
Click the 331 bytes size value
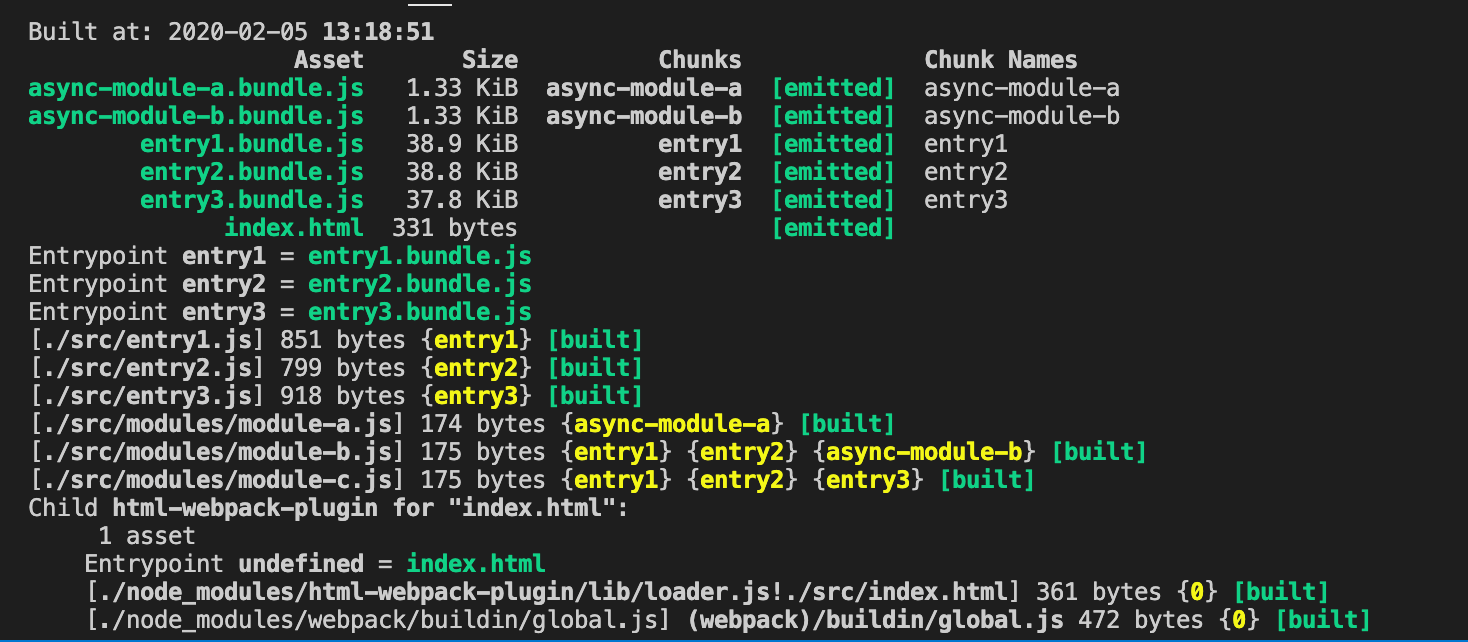tap(454, 228)
